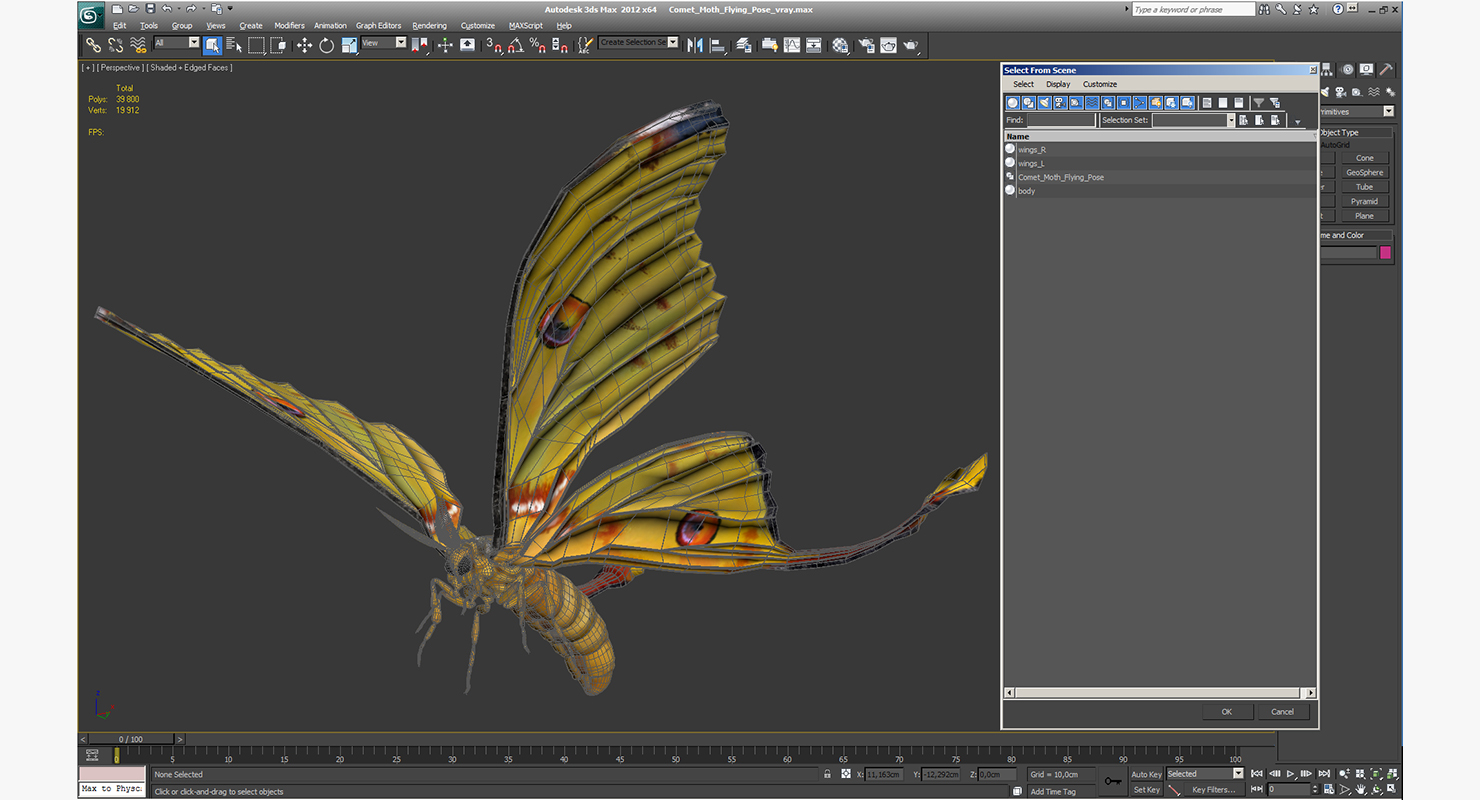Open the Edit menu
Image resolution: width=1480 pixels, height=800 pixels.
tap(119, 26)
